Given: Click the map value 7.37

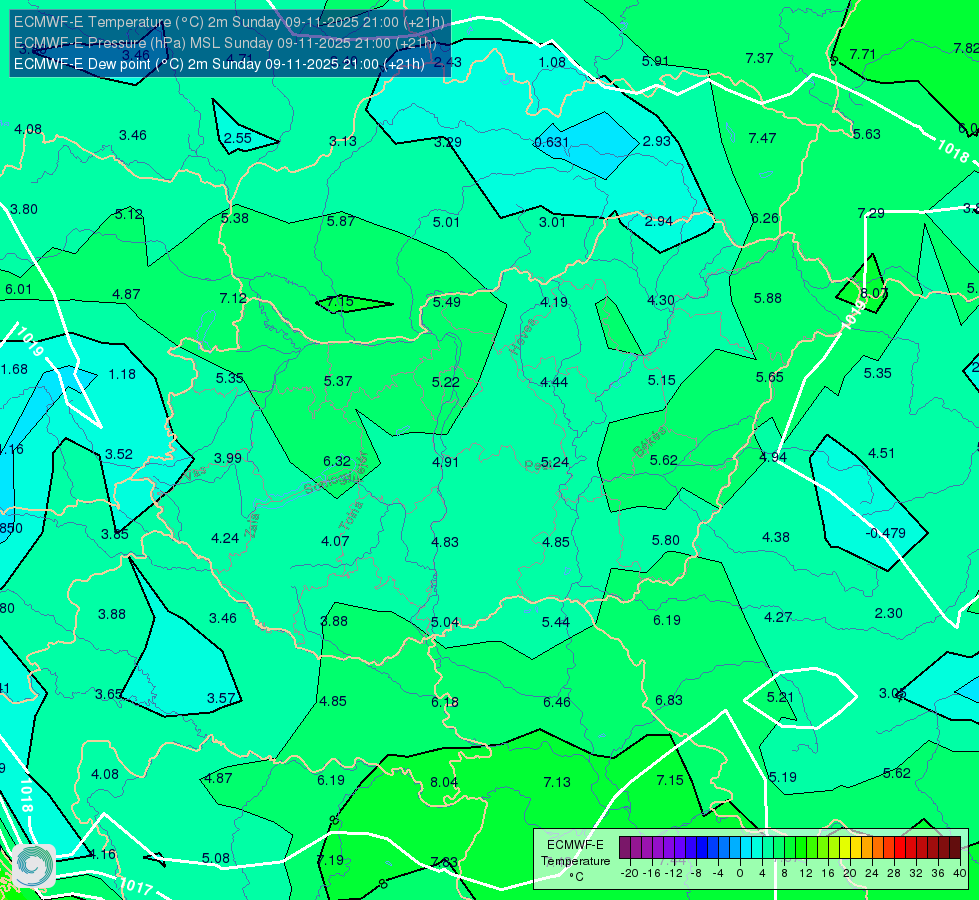Looking at the screenshot, I should [759, 58].
